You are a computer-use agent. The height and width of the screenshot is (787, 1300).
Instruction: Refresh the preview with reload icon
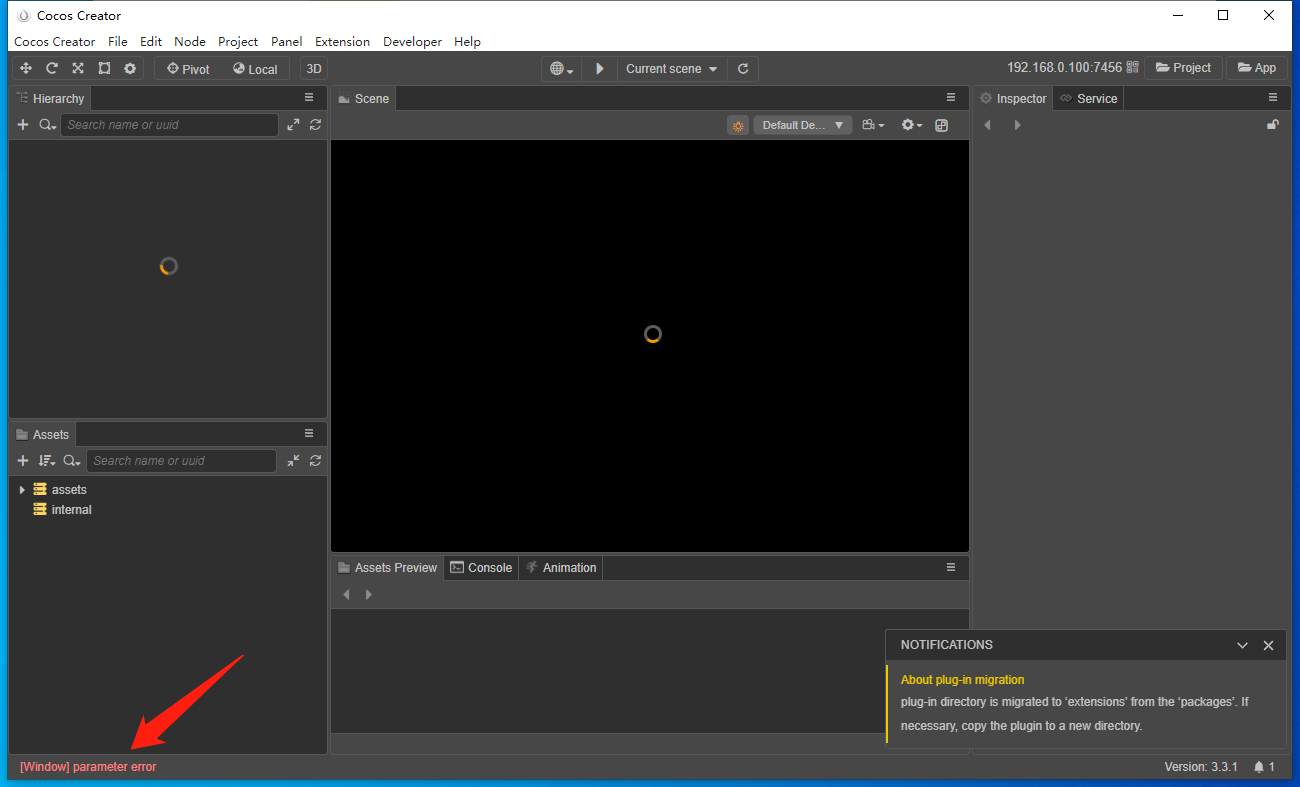[743, 68]
